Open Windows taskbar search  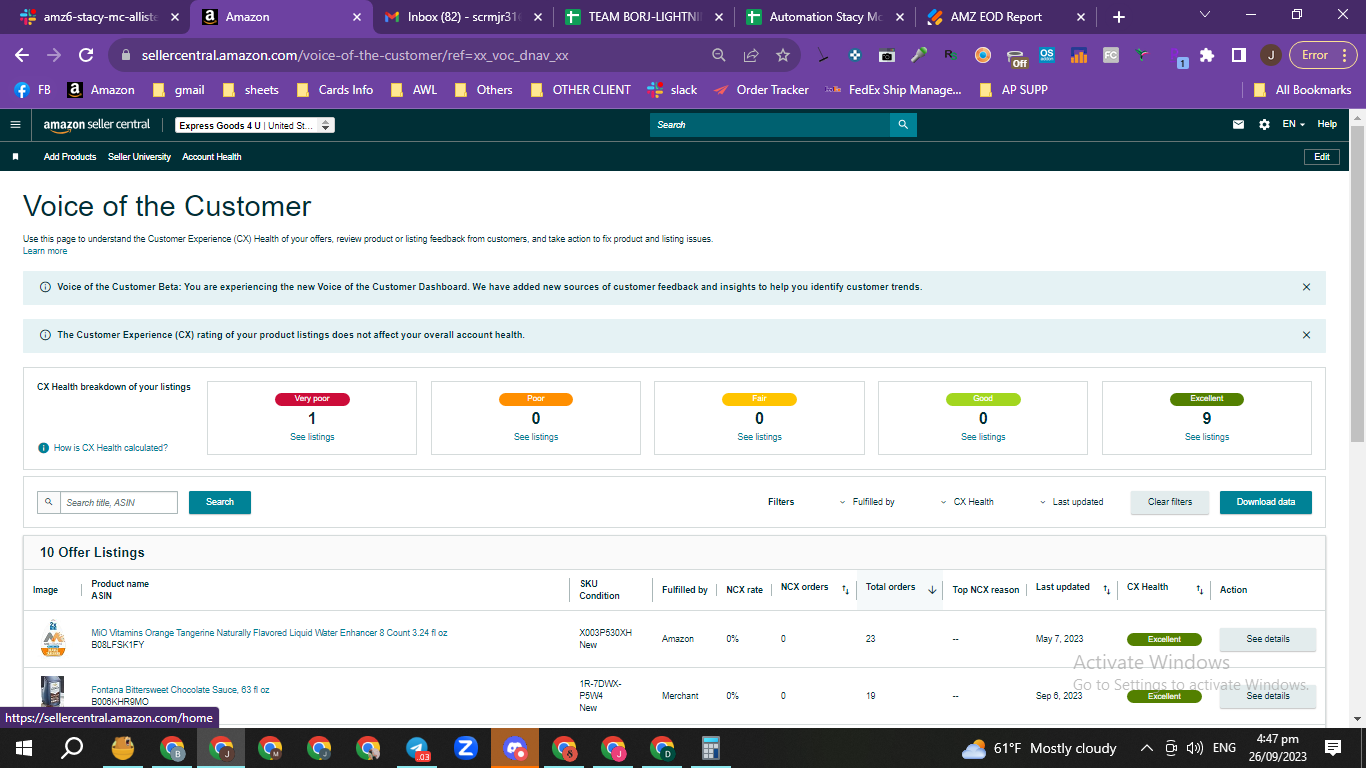click(72, 747)
